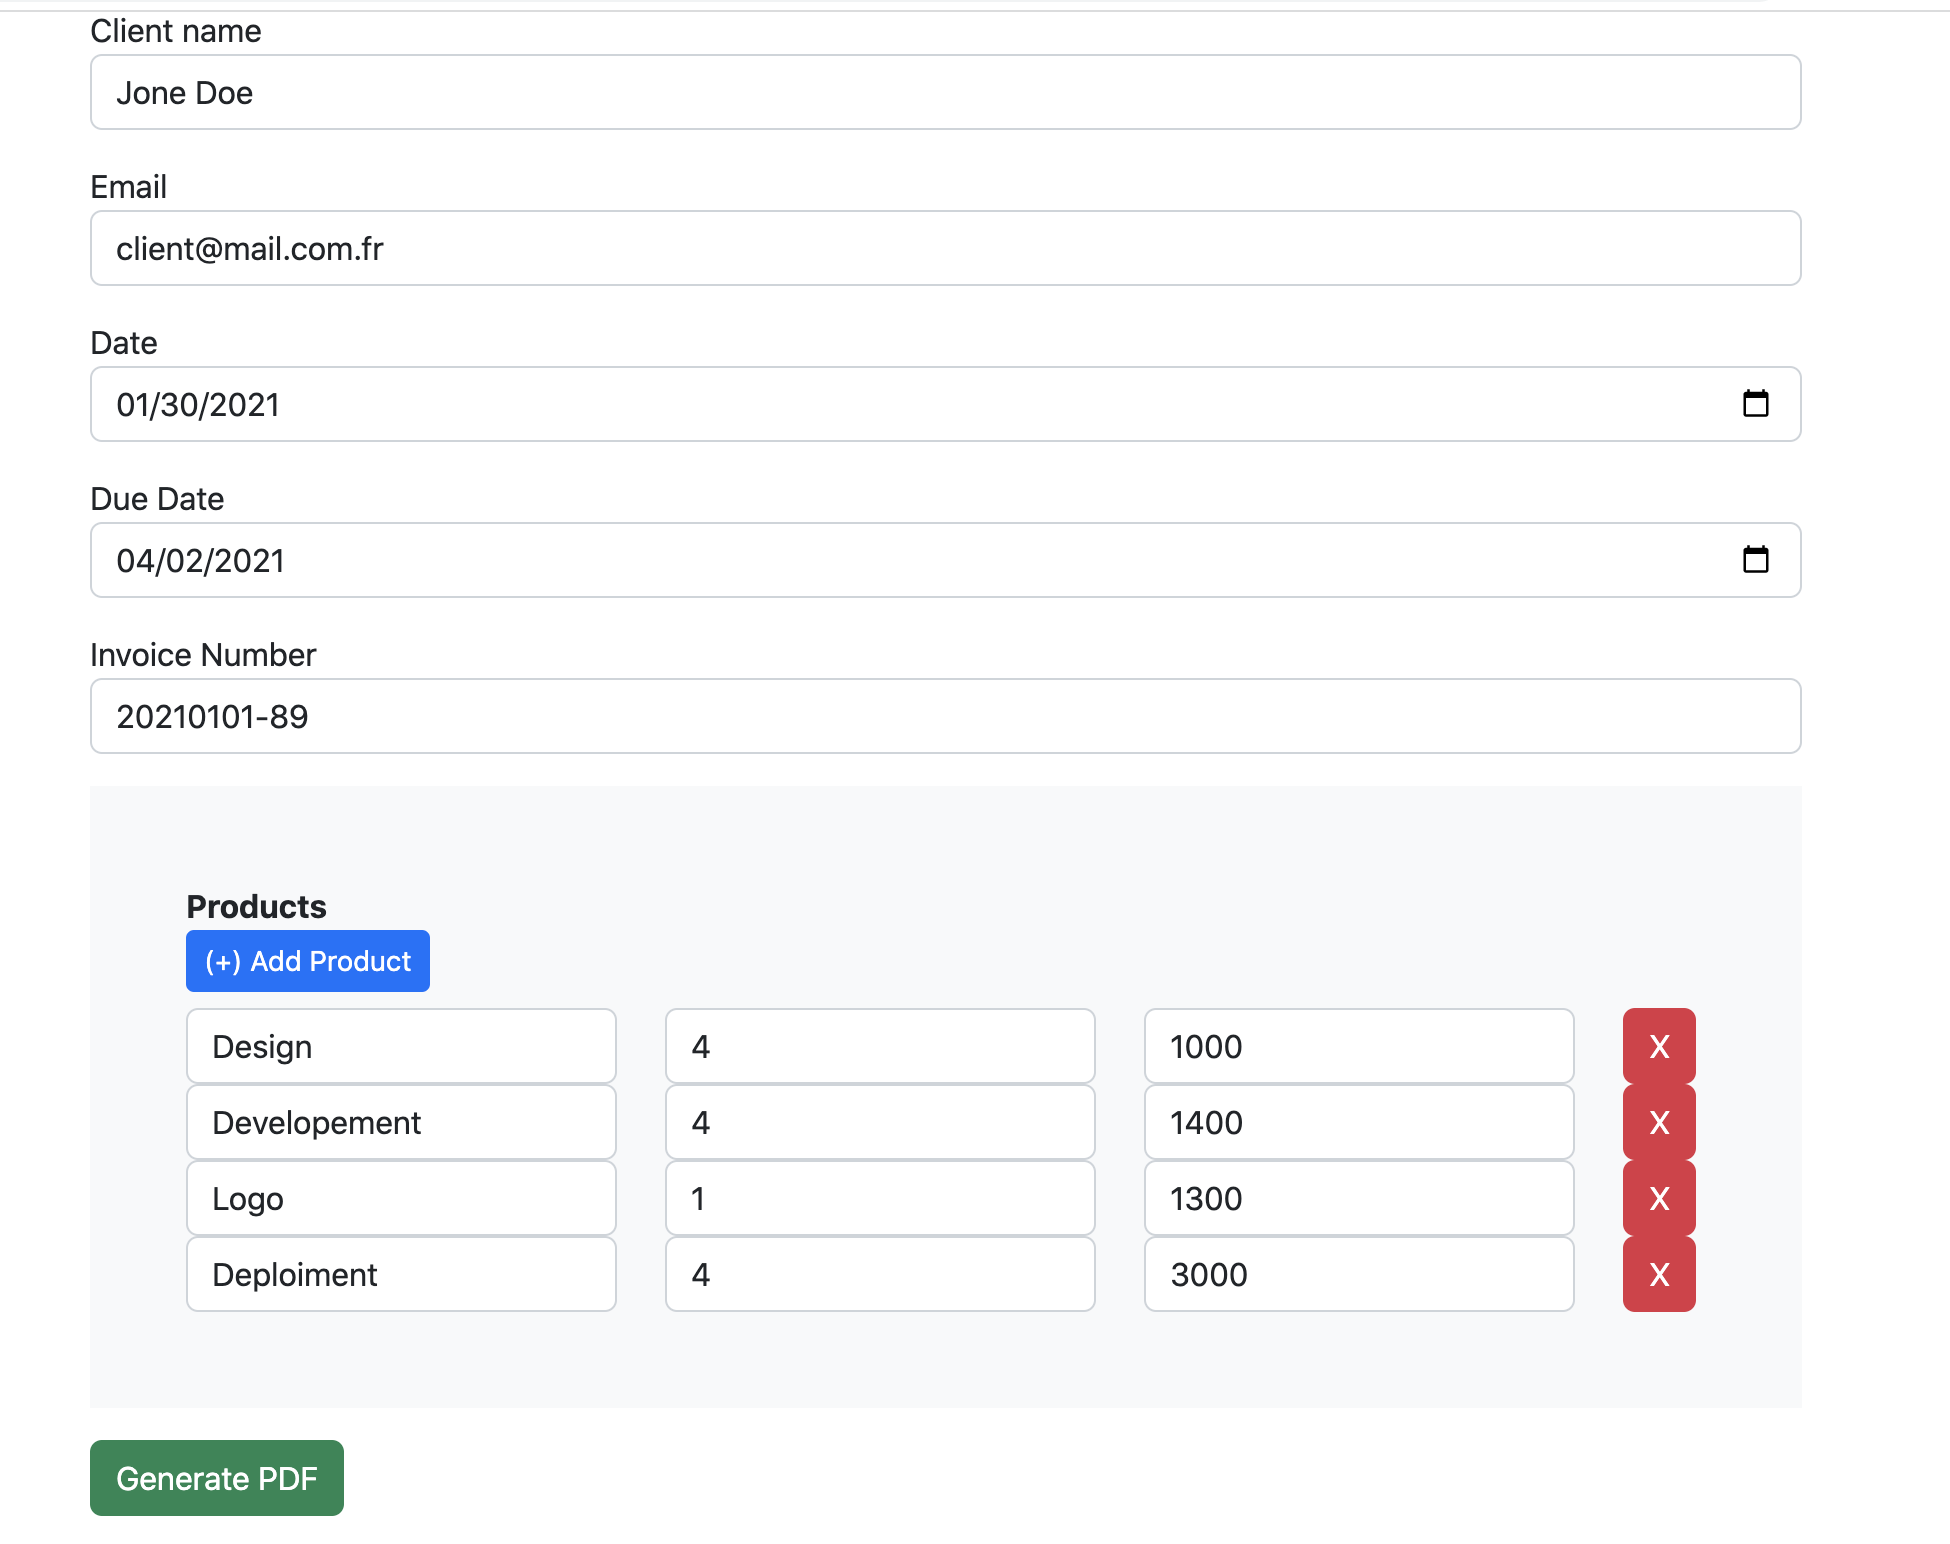Edit the Design product name field
Image resolution: width=1950 pixels, height=1544 pixels.
pyautogui.click(x=401, y=1046)
